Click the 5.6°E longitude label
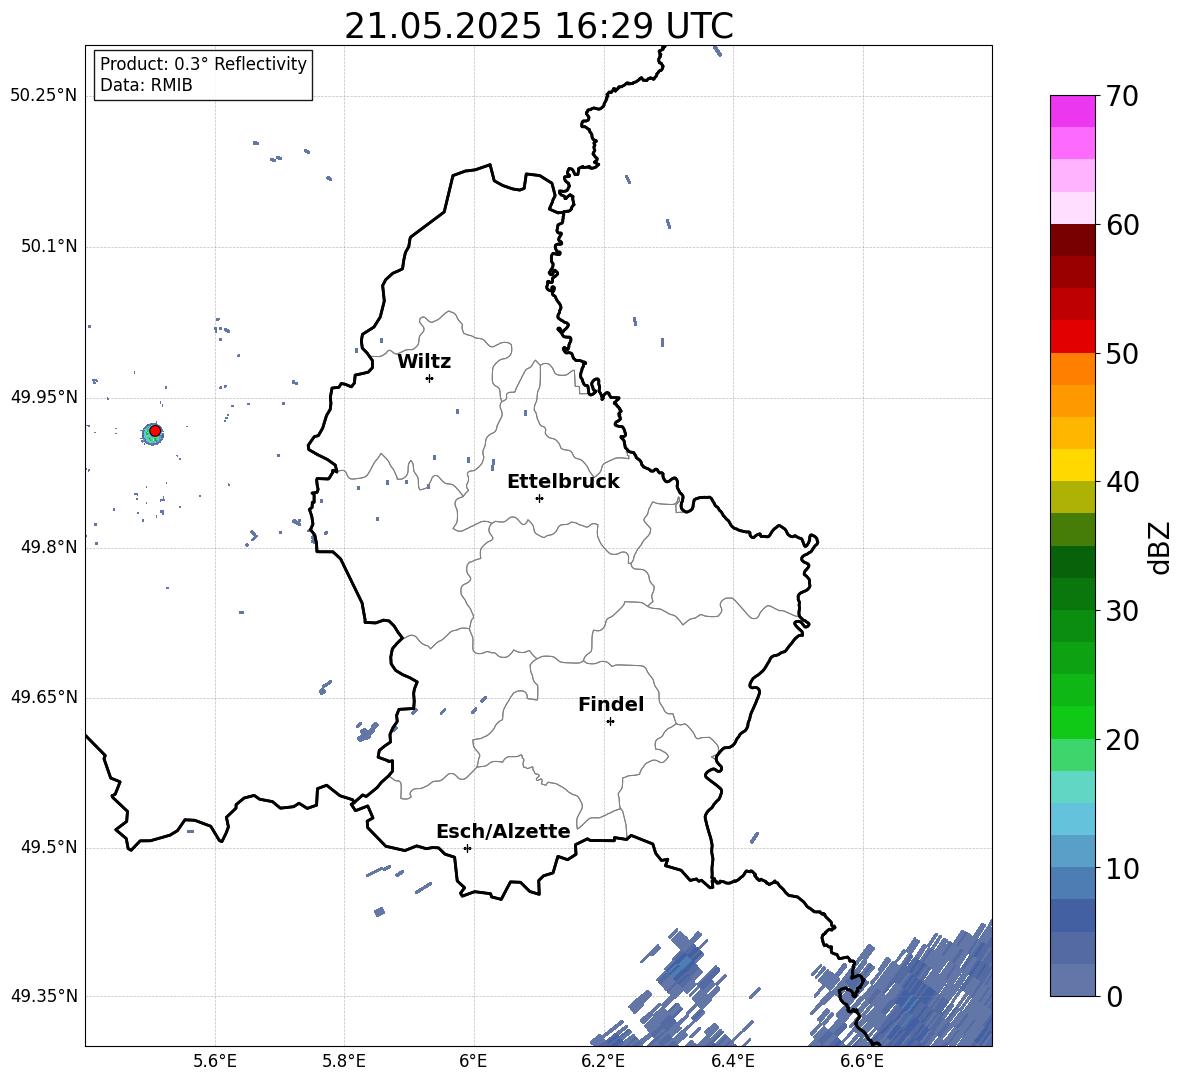Image resolution: width=1184 pixels, height=1081 pixels. (x=215, y=1061)
